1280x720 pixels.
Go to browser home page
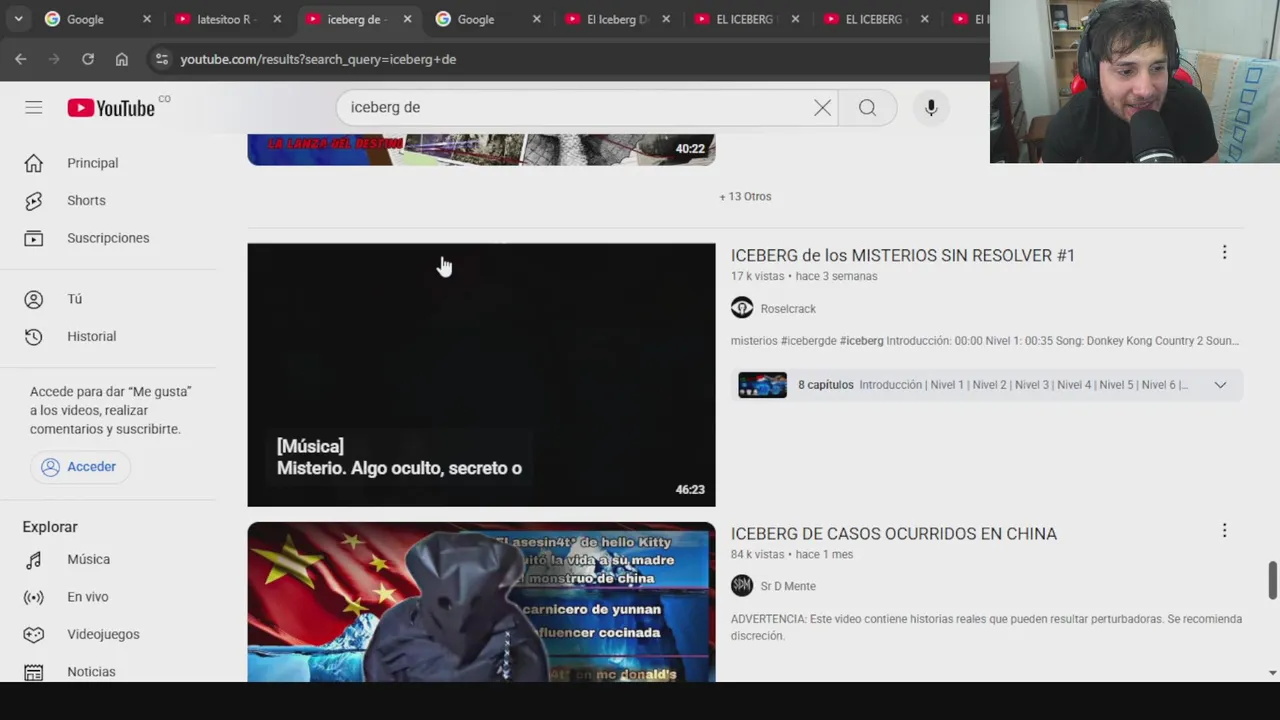(x=122, y=59)
